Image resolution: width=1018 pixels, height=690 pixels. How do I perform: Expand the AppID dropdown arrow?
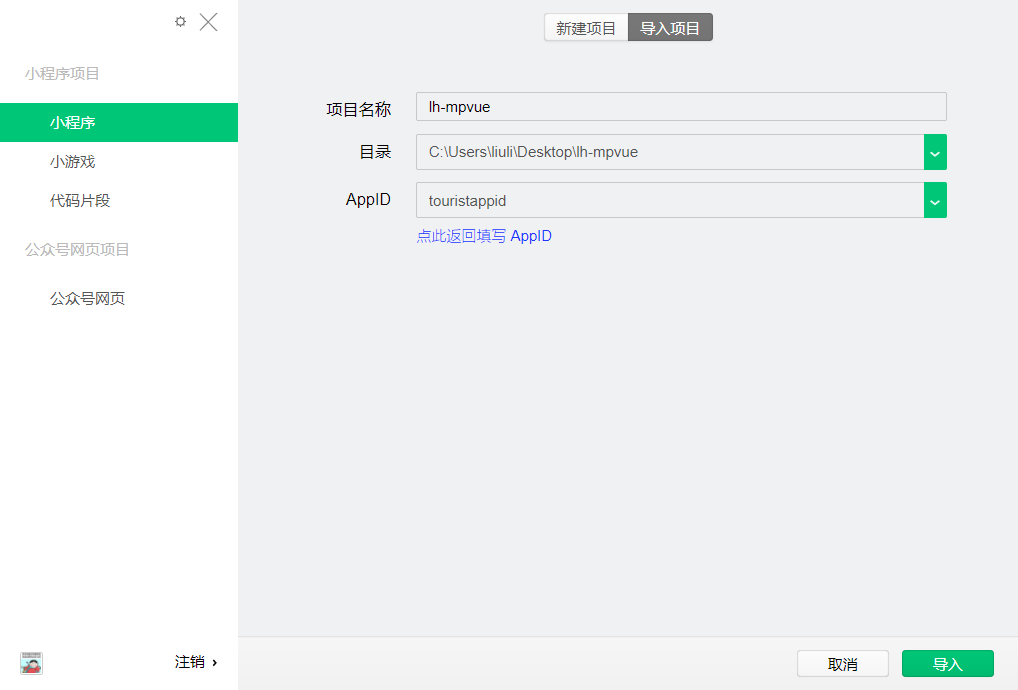(x=934, y=200)
